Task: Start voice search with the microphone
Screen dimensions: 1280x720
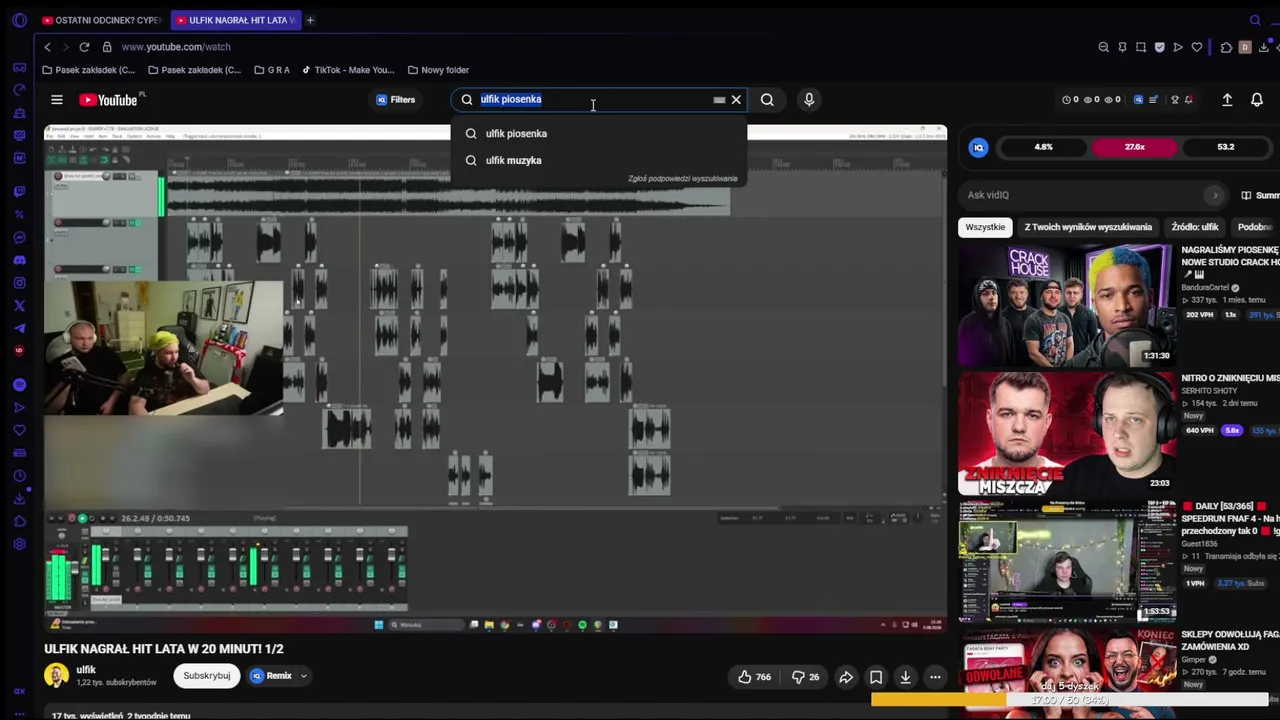Action: click(x=809, y=100)
